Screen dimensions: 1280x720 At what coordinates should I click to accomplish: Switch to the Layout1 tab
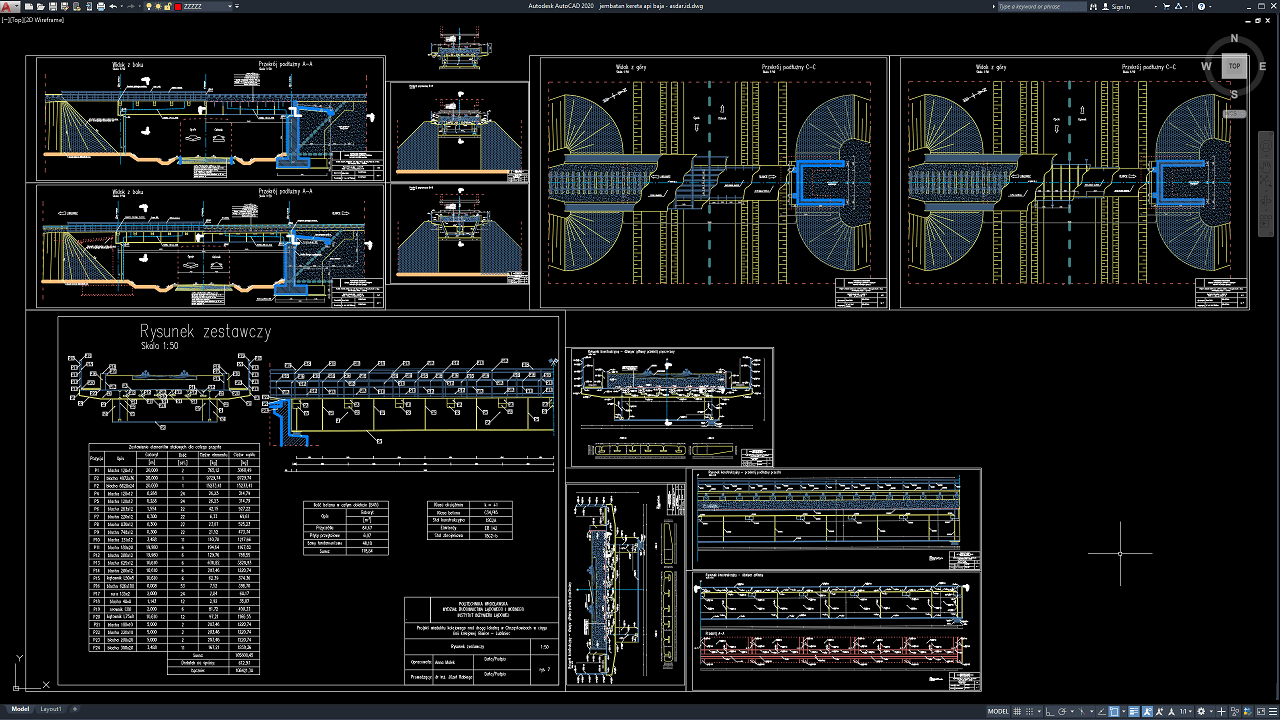50,709
